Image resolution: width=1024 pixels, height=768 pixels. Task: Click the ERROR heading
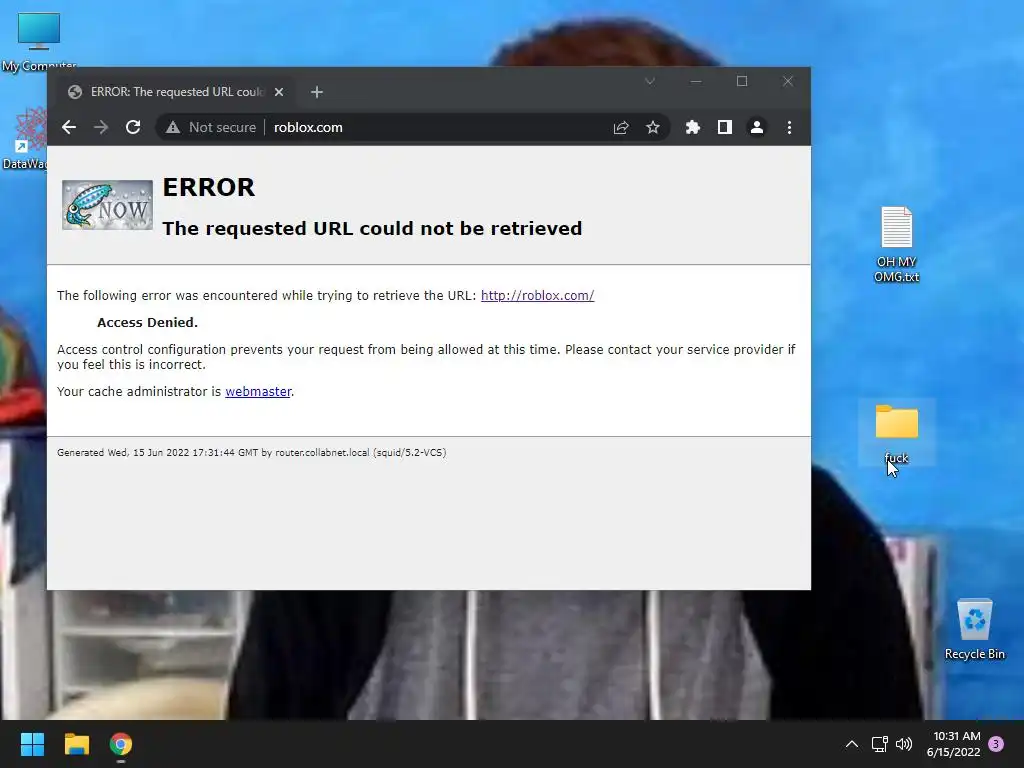tap(208, 187)
